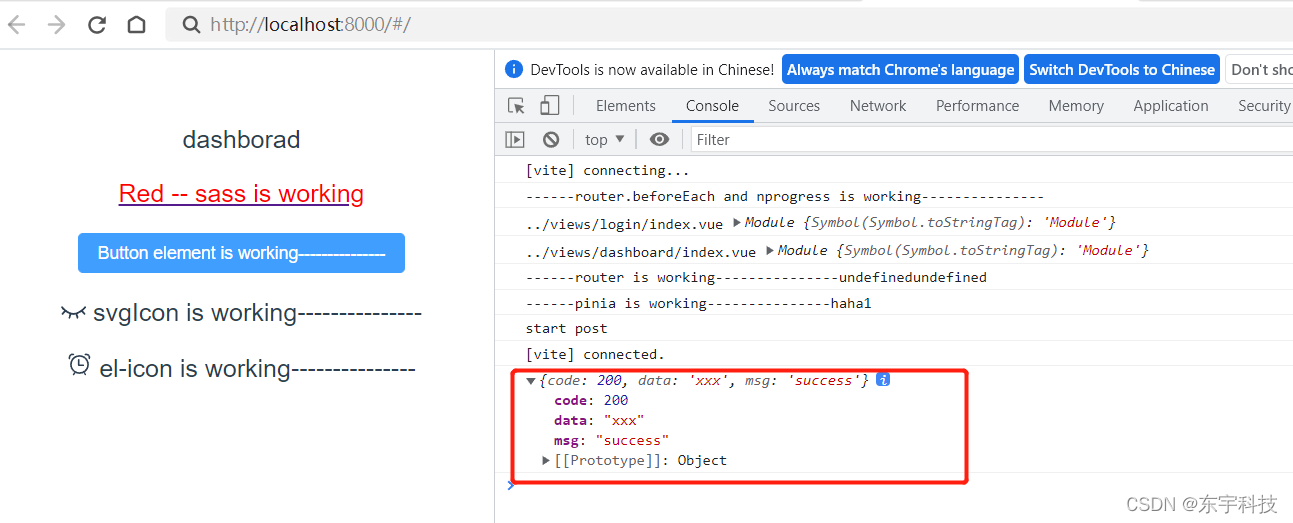The width and height of the screenshot is (1293, 523).
Task: Create a live expression with eye icon
Action: coord(659,139)
